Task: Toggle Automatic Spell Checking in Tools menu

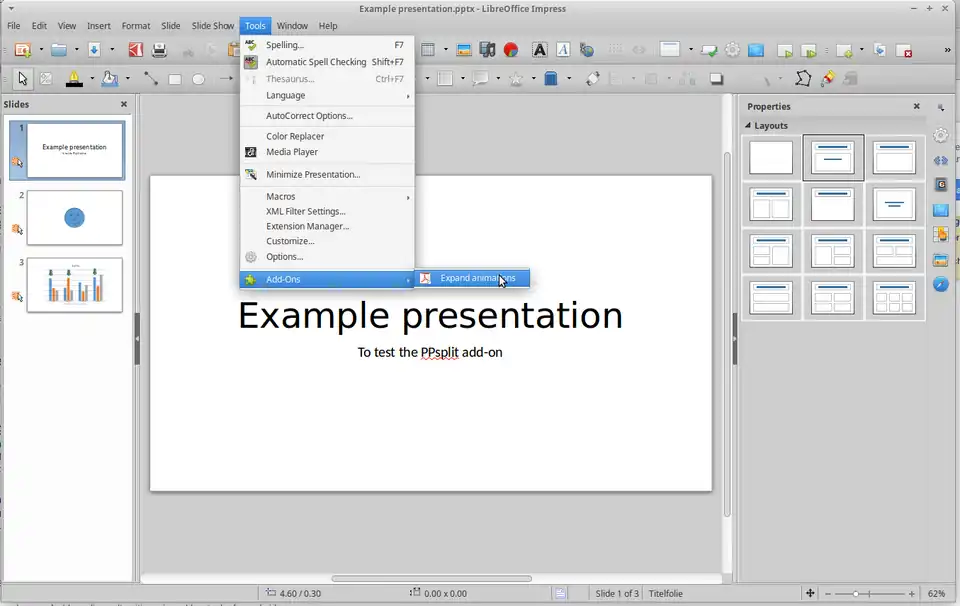Action: pos(316,62)
